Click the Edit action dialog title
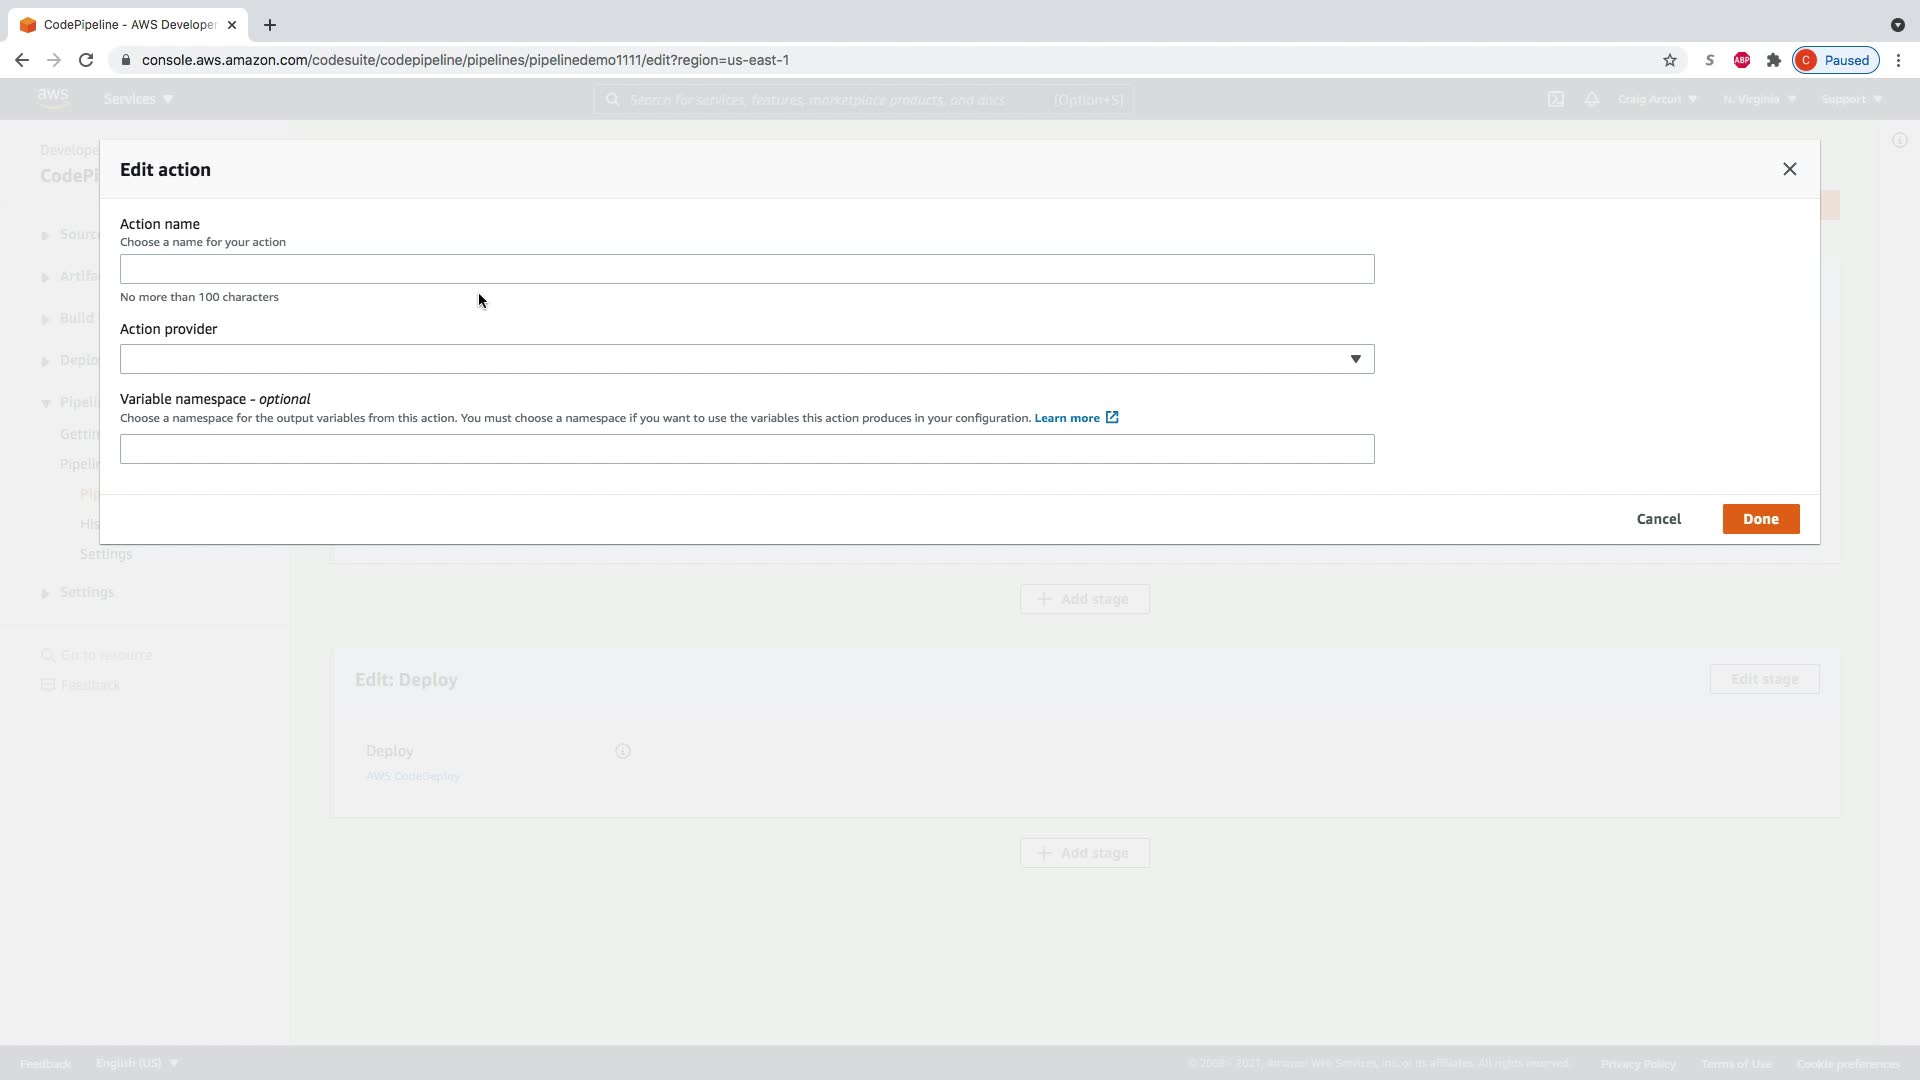 [165, 170]
